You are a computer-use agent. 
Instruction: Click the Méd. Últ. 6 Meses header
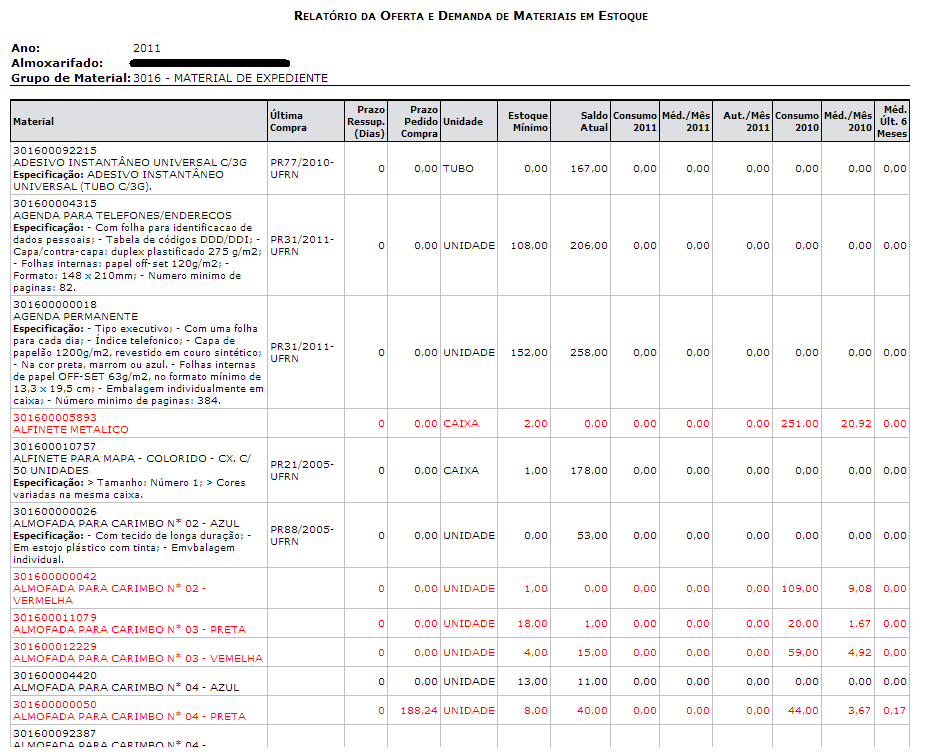pyautogui.click(x=892, y=122)
